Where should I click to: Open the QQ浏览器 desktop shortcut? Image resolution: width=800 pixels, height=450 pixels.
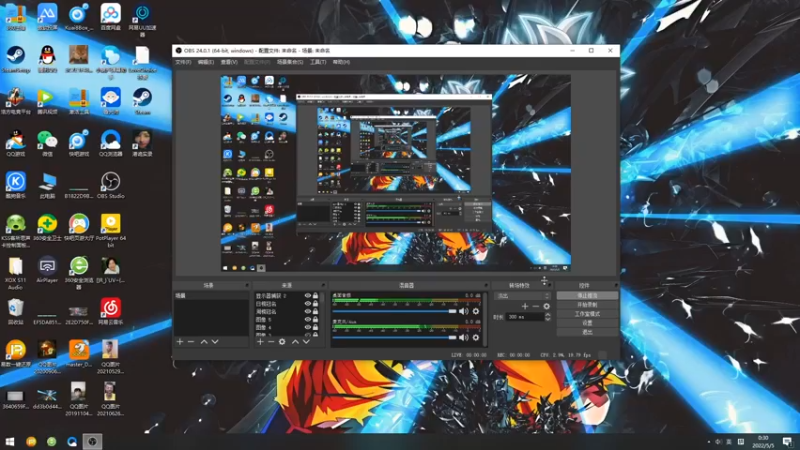[x=110, y=143]
